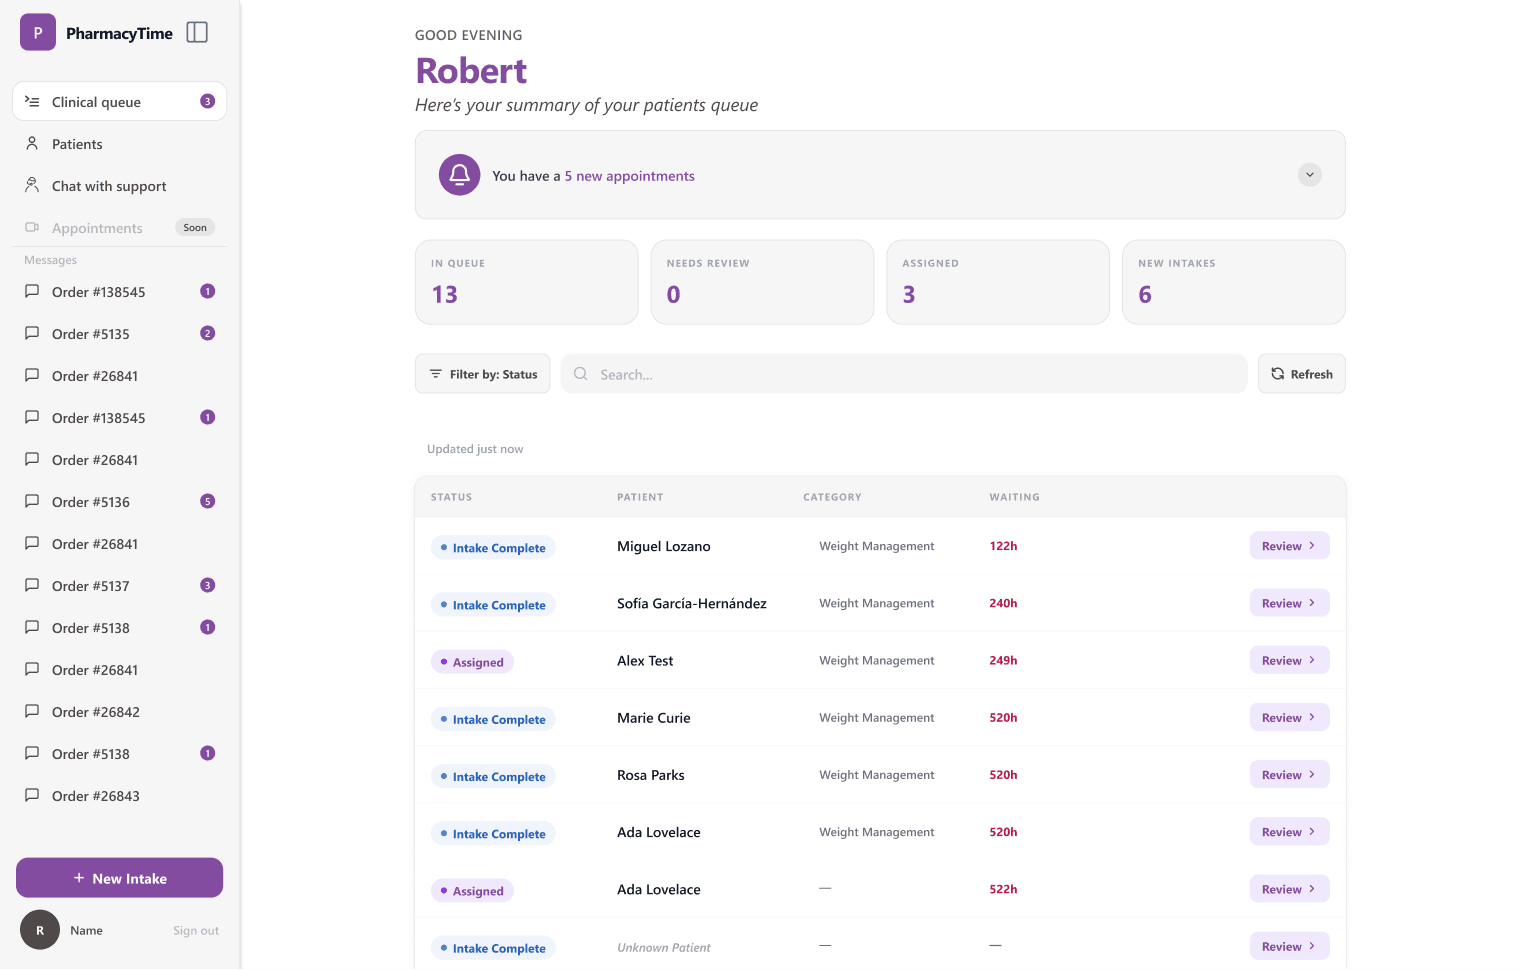1521x970 pixels.
Task: Click the Clinical queue badge showing 3
Action: [x=207, y=101]
